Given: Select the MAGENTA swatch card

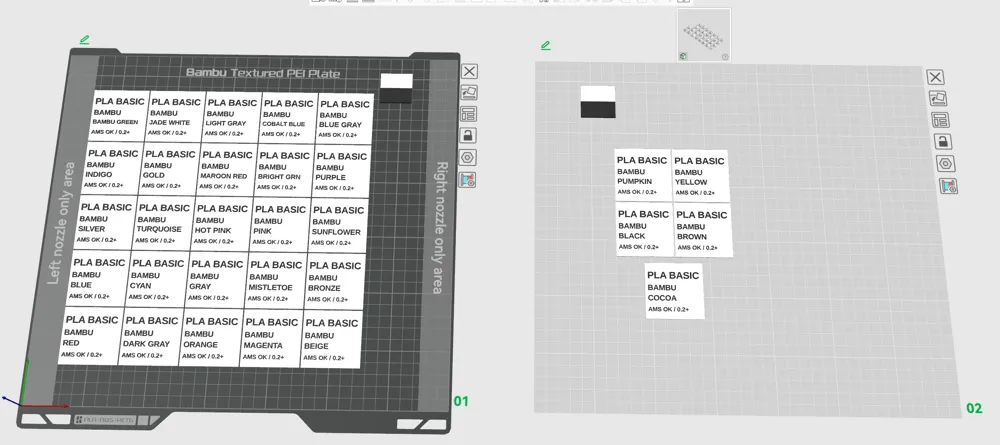Looking at the screenshot, I should coord(271,338).
